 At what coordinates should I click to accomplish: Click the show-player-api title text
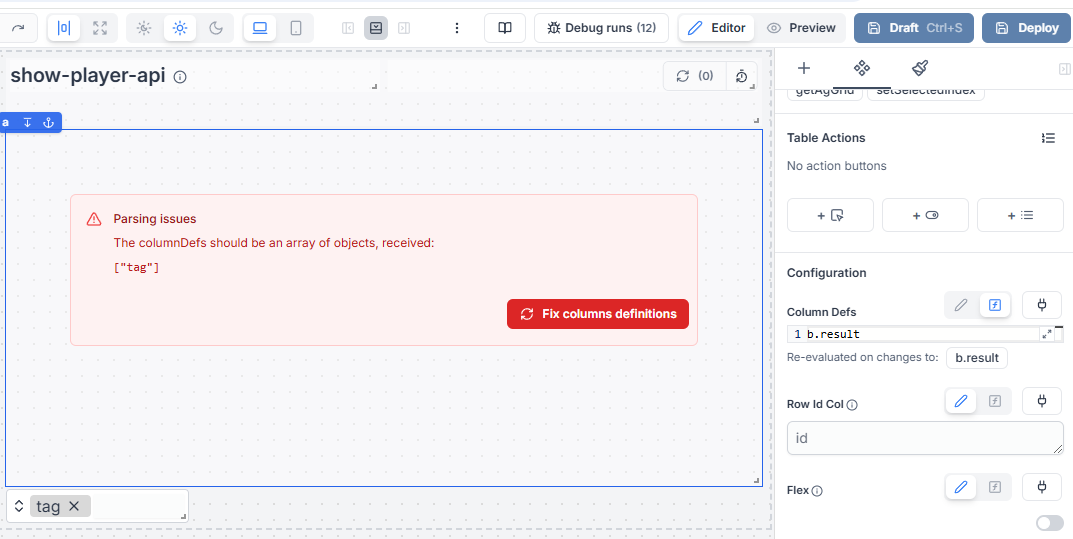click(x=88, y=75)
